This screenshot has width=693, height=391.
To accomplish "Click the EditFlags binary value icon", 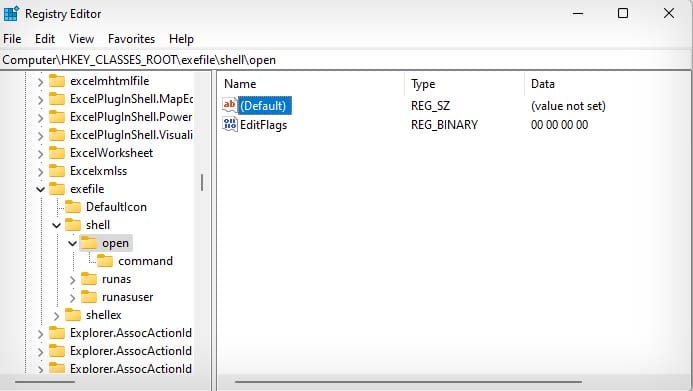I will pos(230,124).
